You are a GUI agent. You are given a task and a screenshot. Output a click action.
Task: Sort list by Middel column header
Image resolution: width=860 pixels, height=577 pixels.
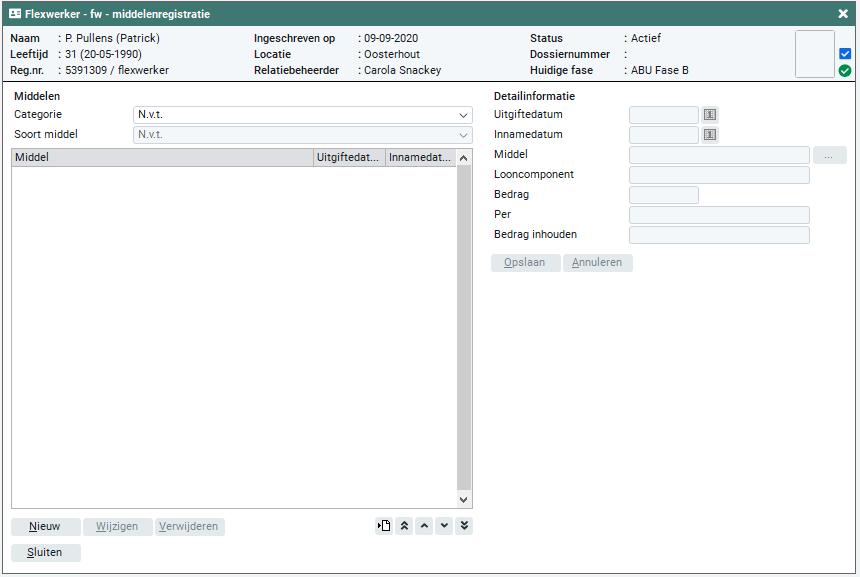162,158
